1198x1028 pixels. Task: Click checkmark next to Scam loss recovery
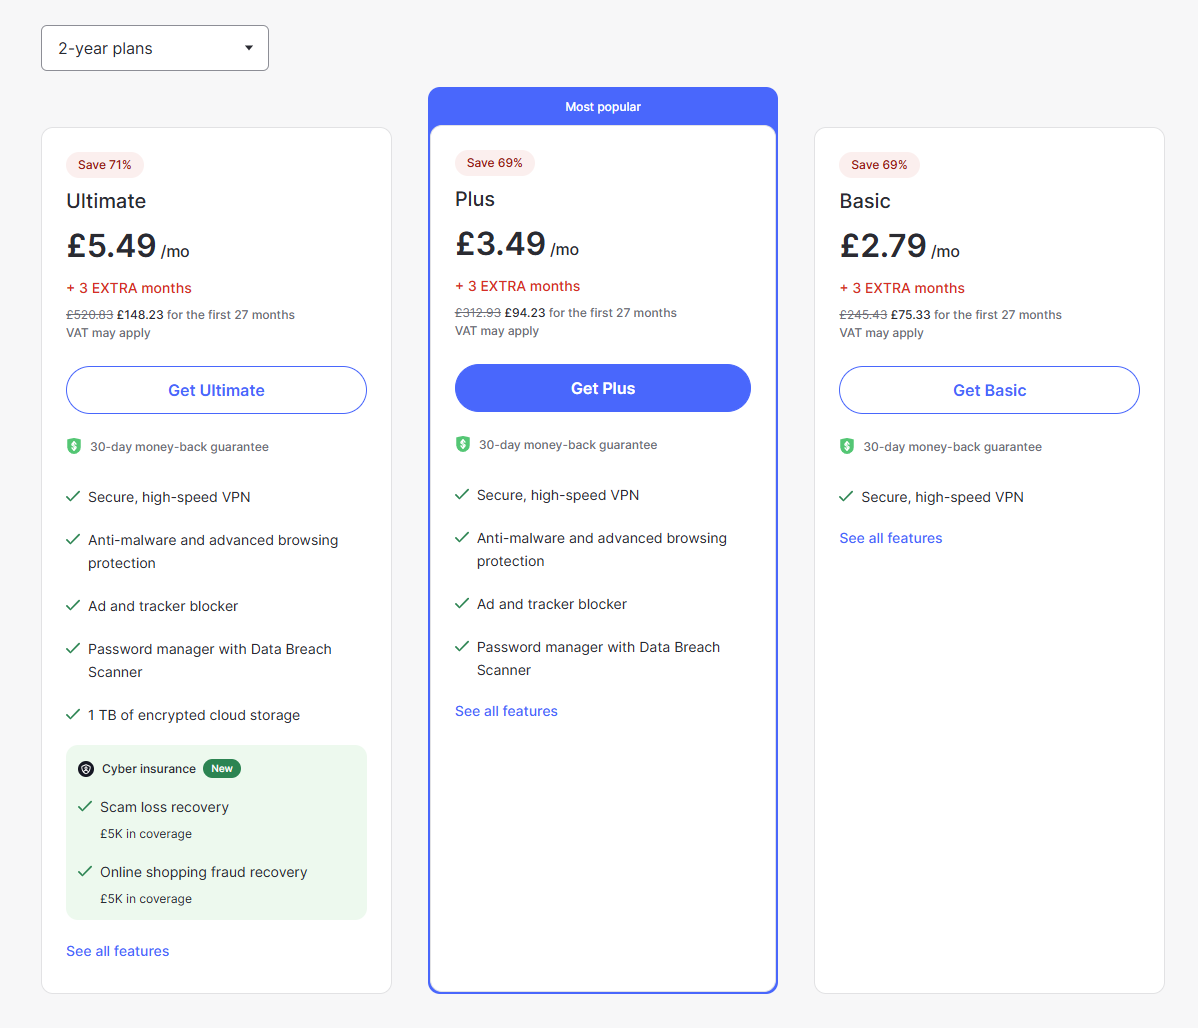click(x=85, y=806)
